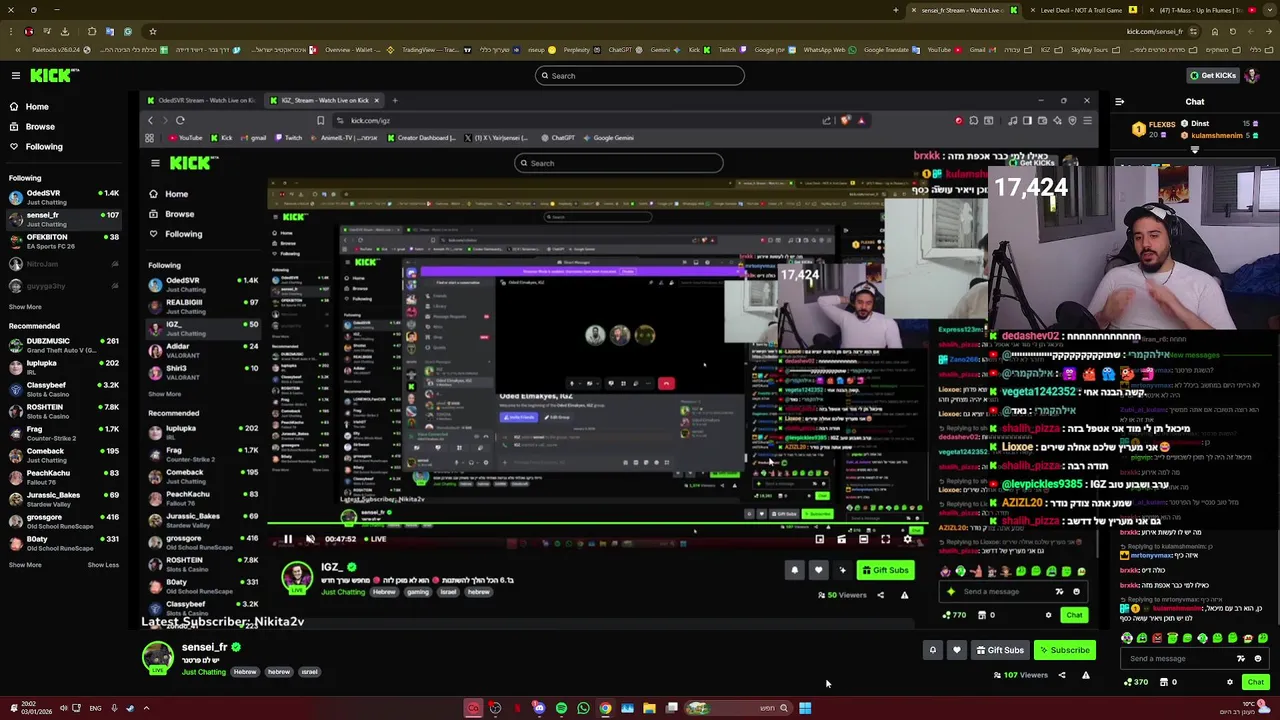Toggle follow heart for the sensei_fr channel

(957, 650)
